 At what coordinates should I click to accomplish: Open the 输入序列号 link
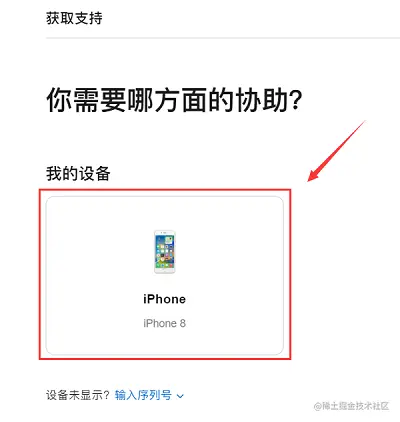click(x=143, y=395)
